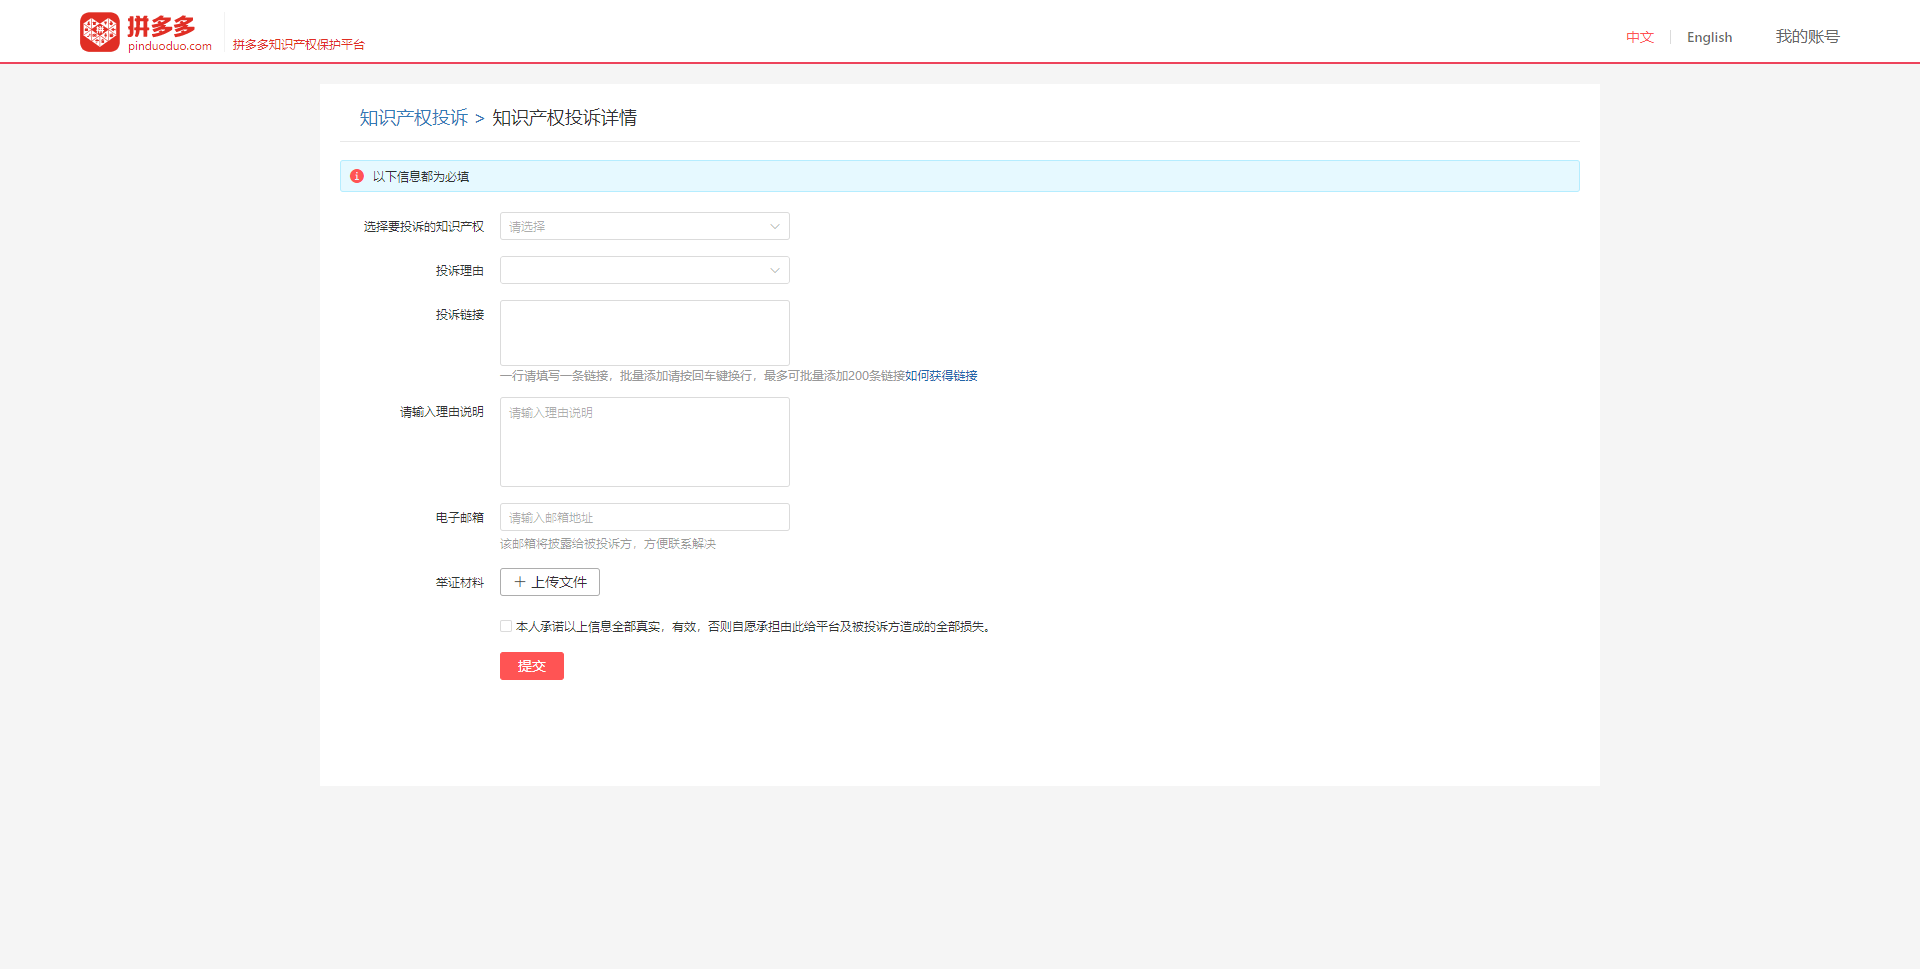The height and width of the screenshot is (969, 1920).
Task: Click the Pinduoduo heart logo icon
Action: pos(100,32)
